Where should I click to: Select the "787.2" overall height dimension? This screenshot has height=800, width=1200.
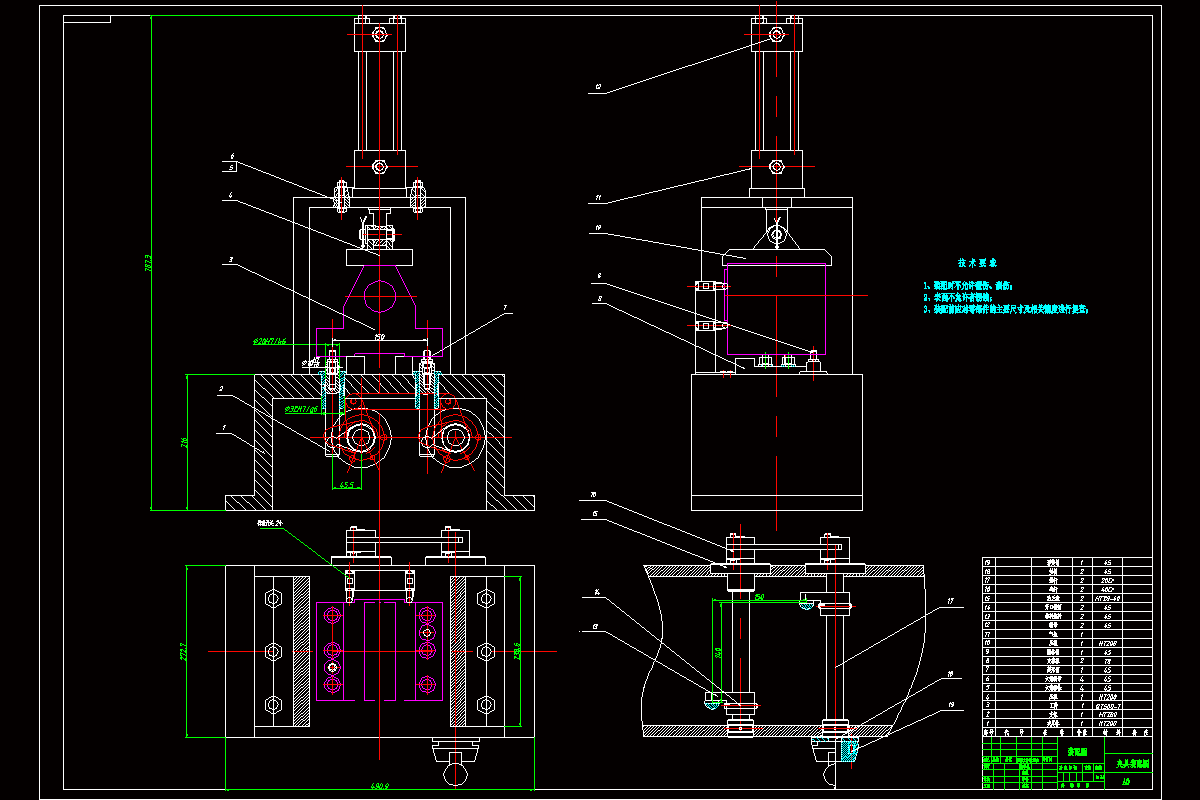click(x=148, y=263)
